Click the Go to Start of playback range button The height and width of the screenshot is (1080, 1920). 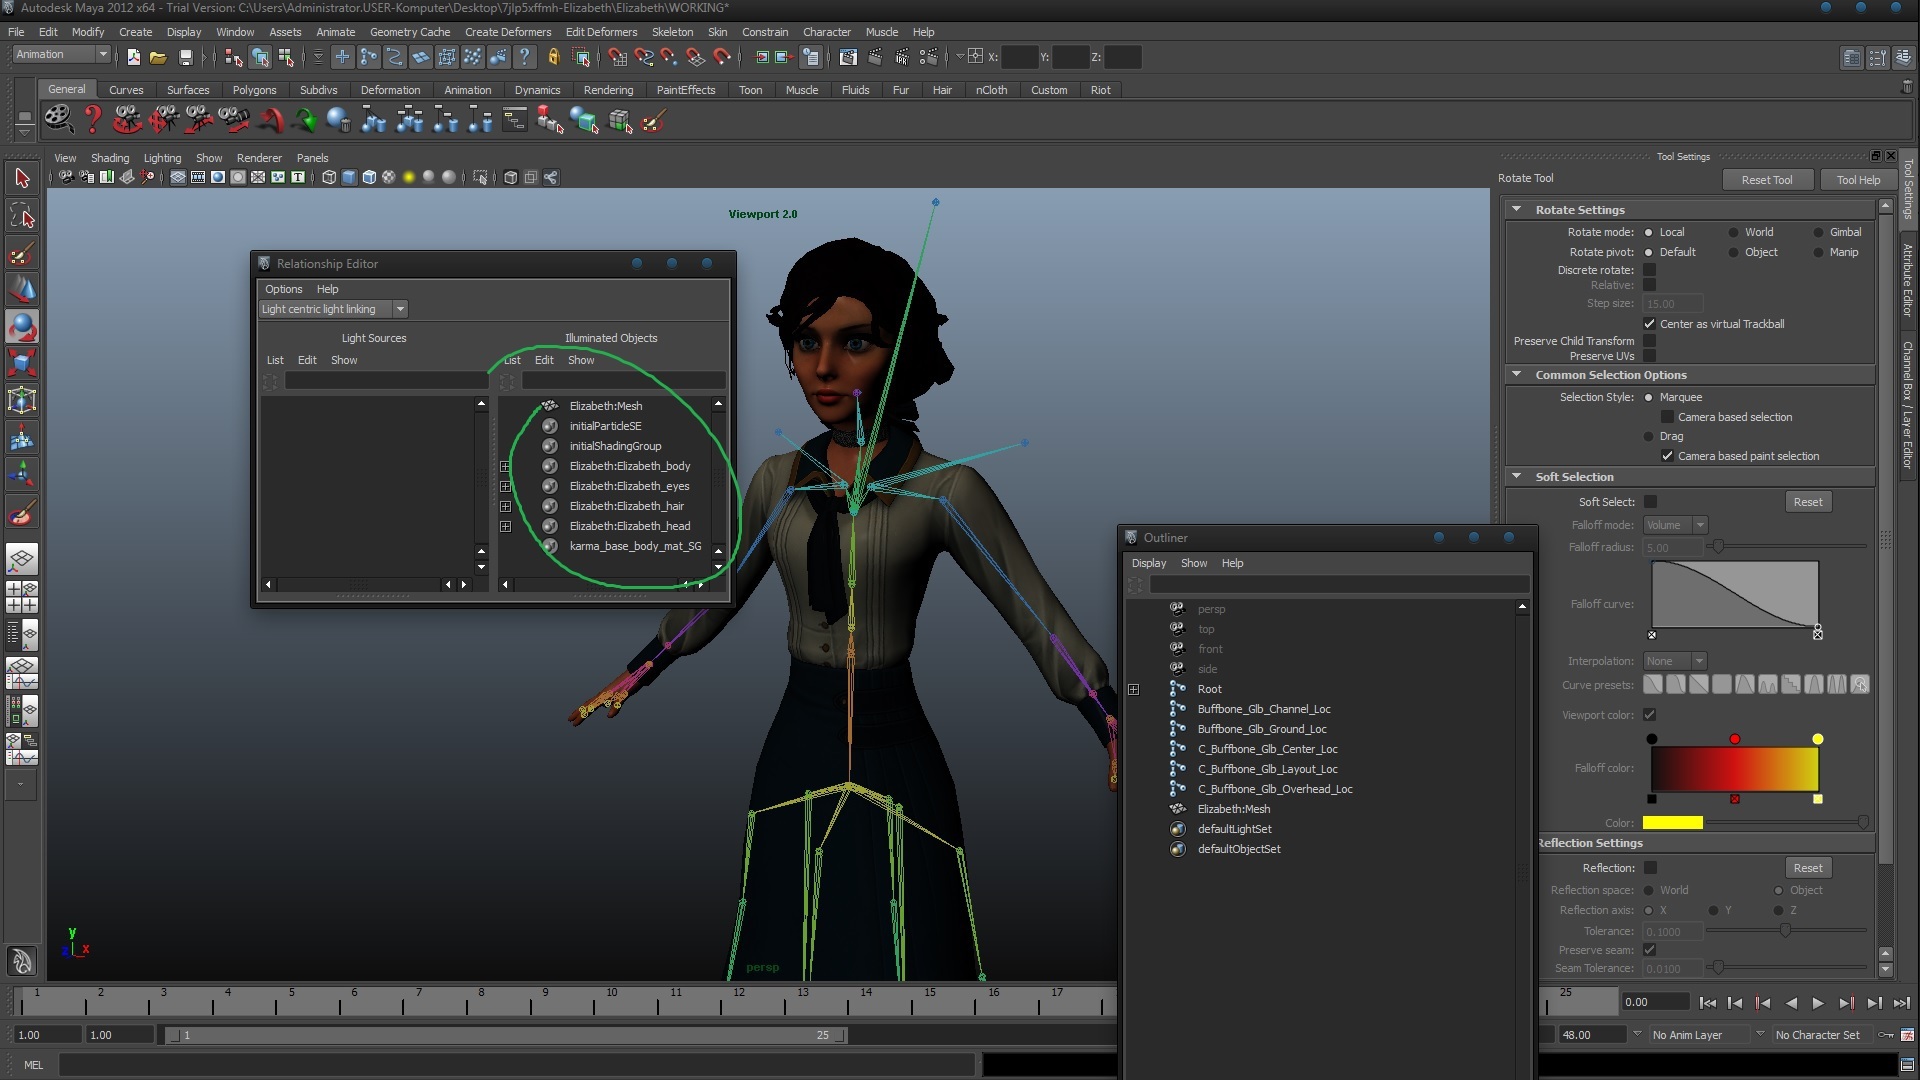1708,1003
